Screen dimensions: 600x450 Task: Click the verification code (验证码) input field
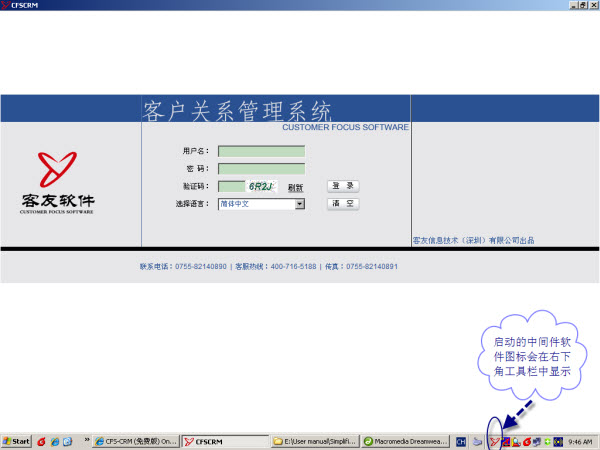point(232,186)
